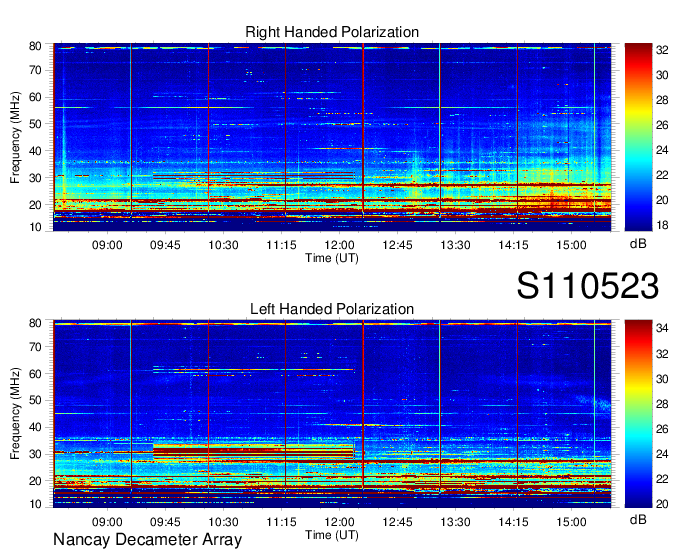Click the 10 MHz tick of Right Handed plot
Viewport: 680px width, 552px height.
pos(35,227)
